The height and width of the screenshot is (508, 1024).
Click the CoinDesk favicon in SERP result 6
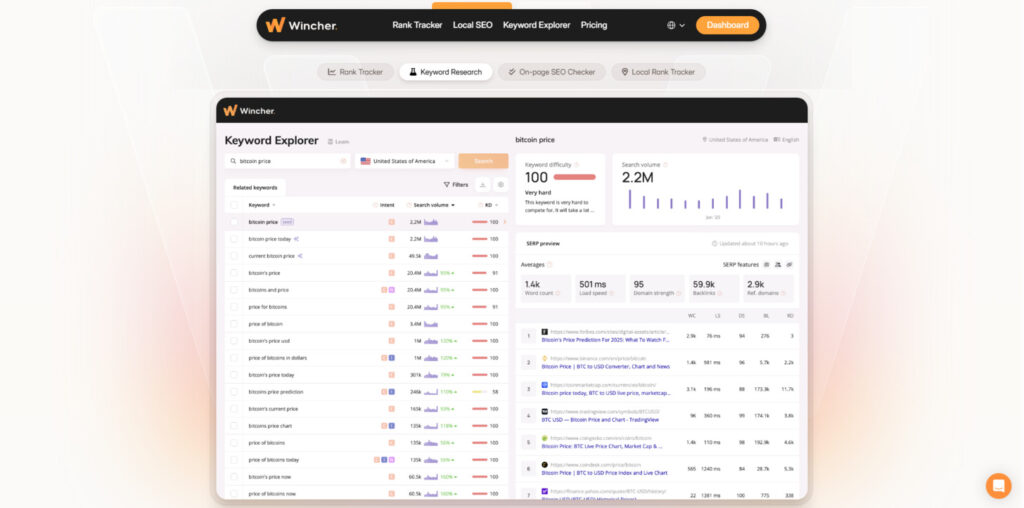[545, 465]
